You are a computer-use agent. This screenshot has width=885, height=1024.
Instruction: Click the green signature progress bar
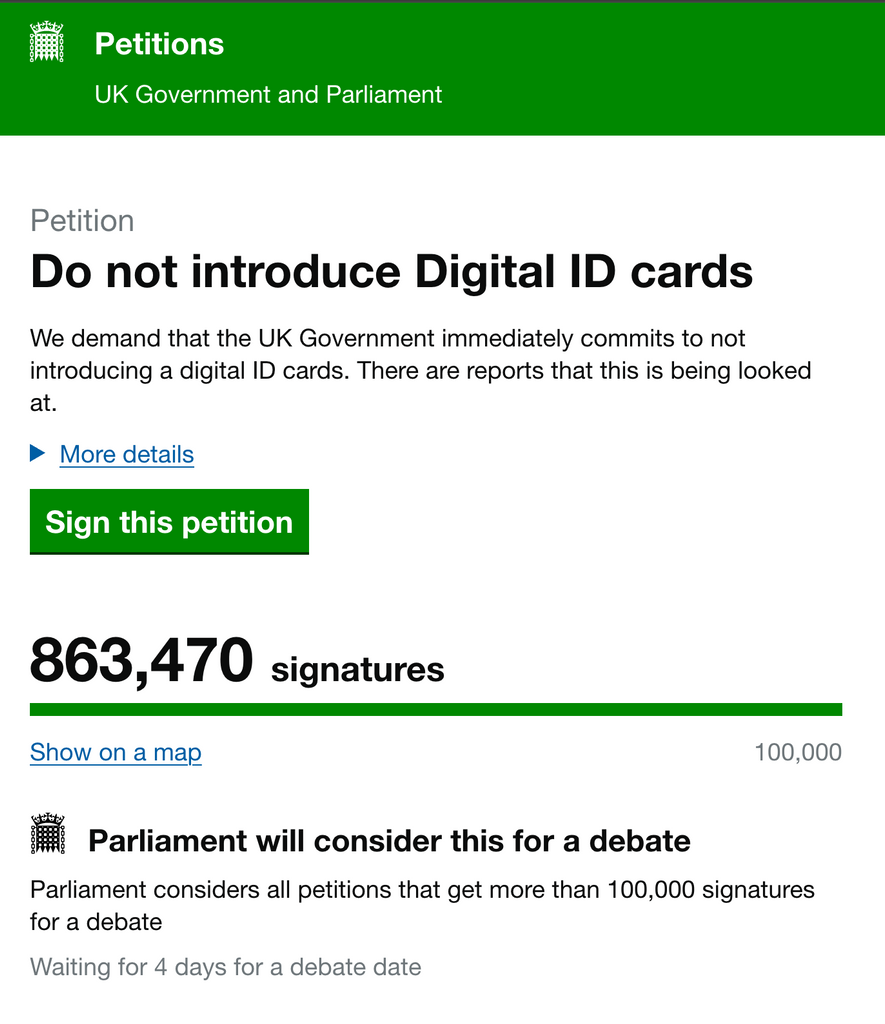tap(436, 710)
